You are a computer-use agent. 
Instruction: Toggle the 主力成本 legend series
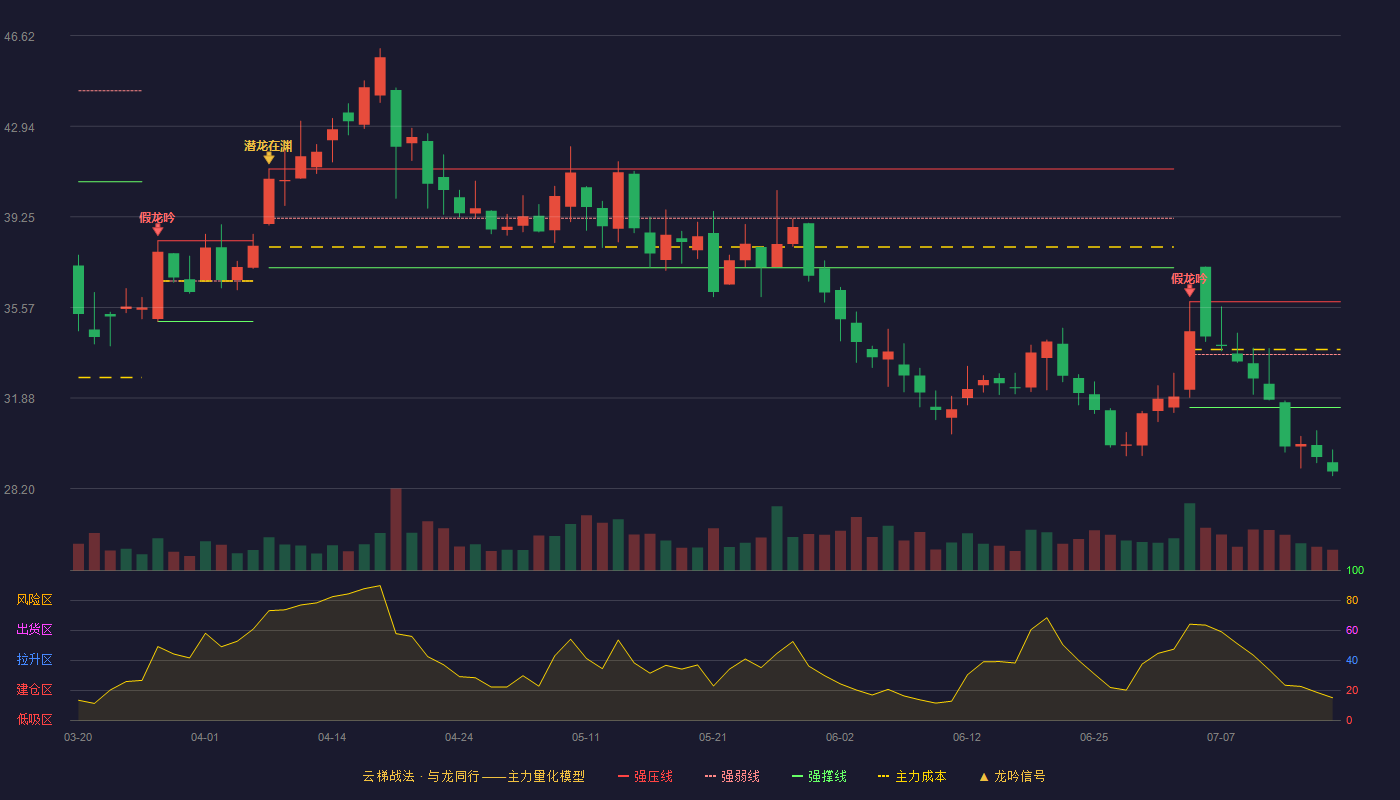[x=912, y=776]
